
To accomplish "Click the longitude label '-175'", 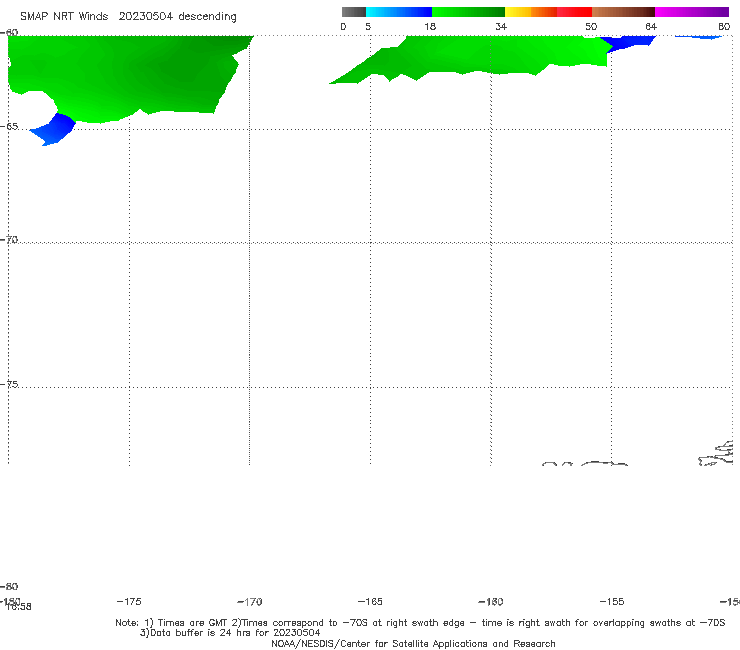I will [x=129, y=601].
